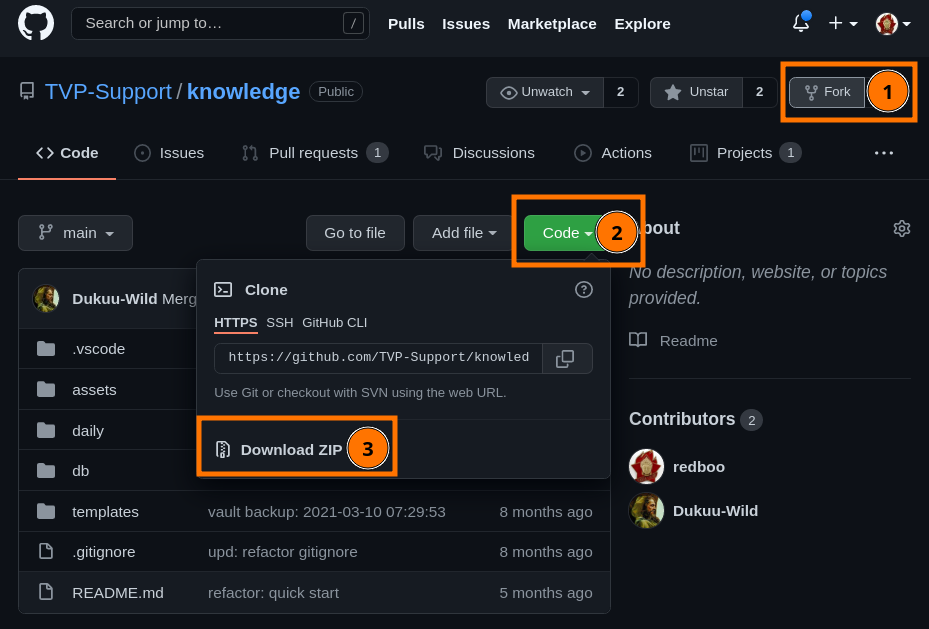Click redboo's avatar in Contributors
The width and height of the screenshot is (929, 629).
pos(646,467)
